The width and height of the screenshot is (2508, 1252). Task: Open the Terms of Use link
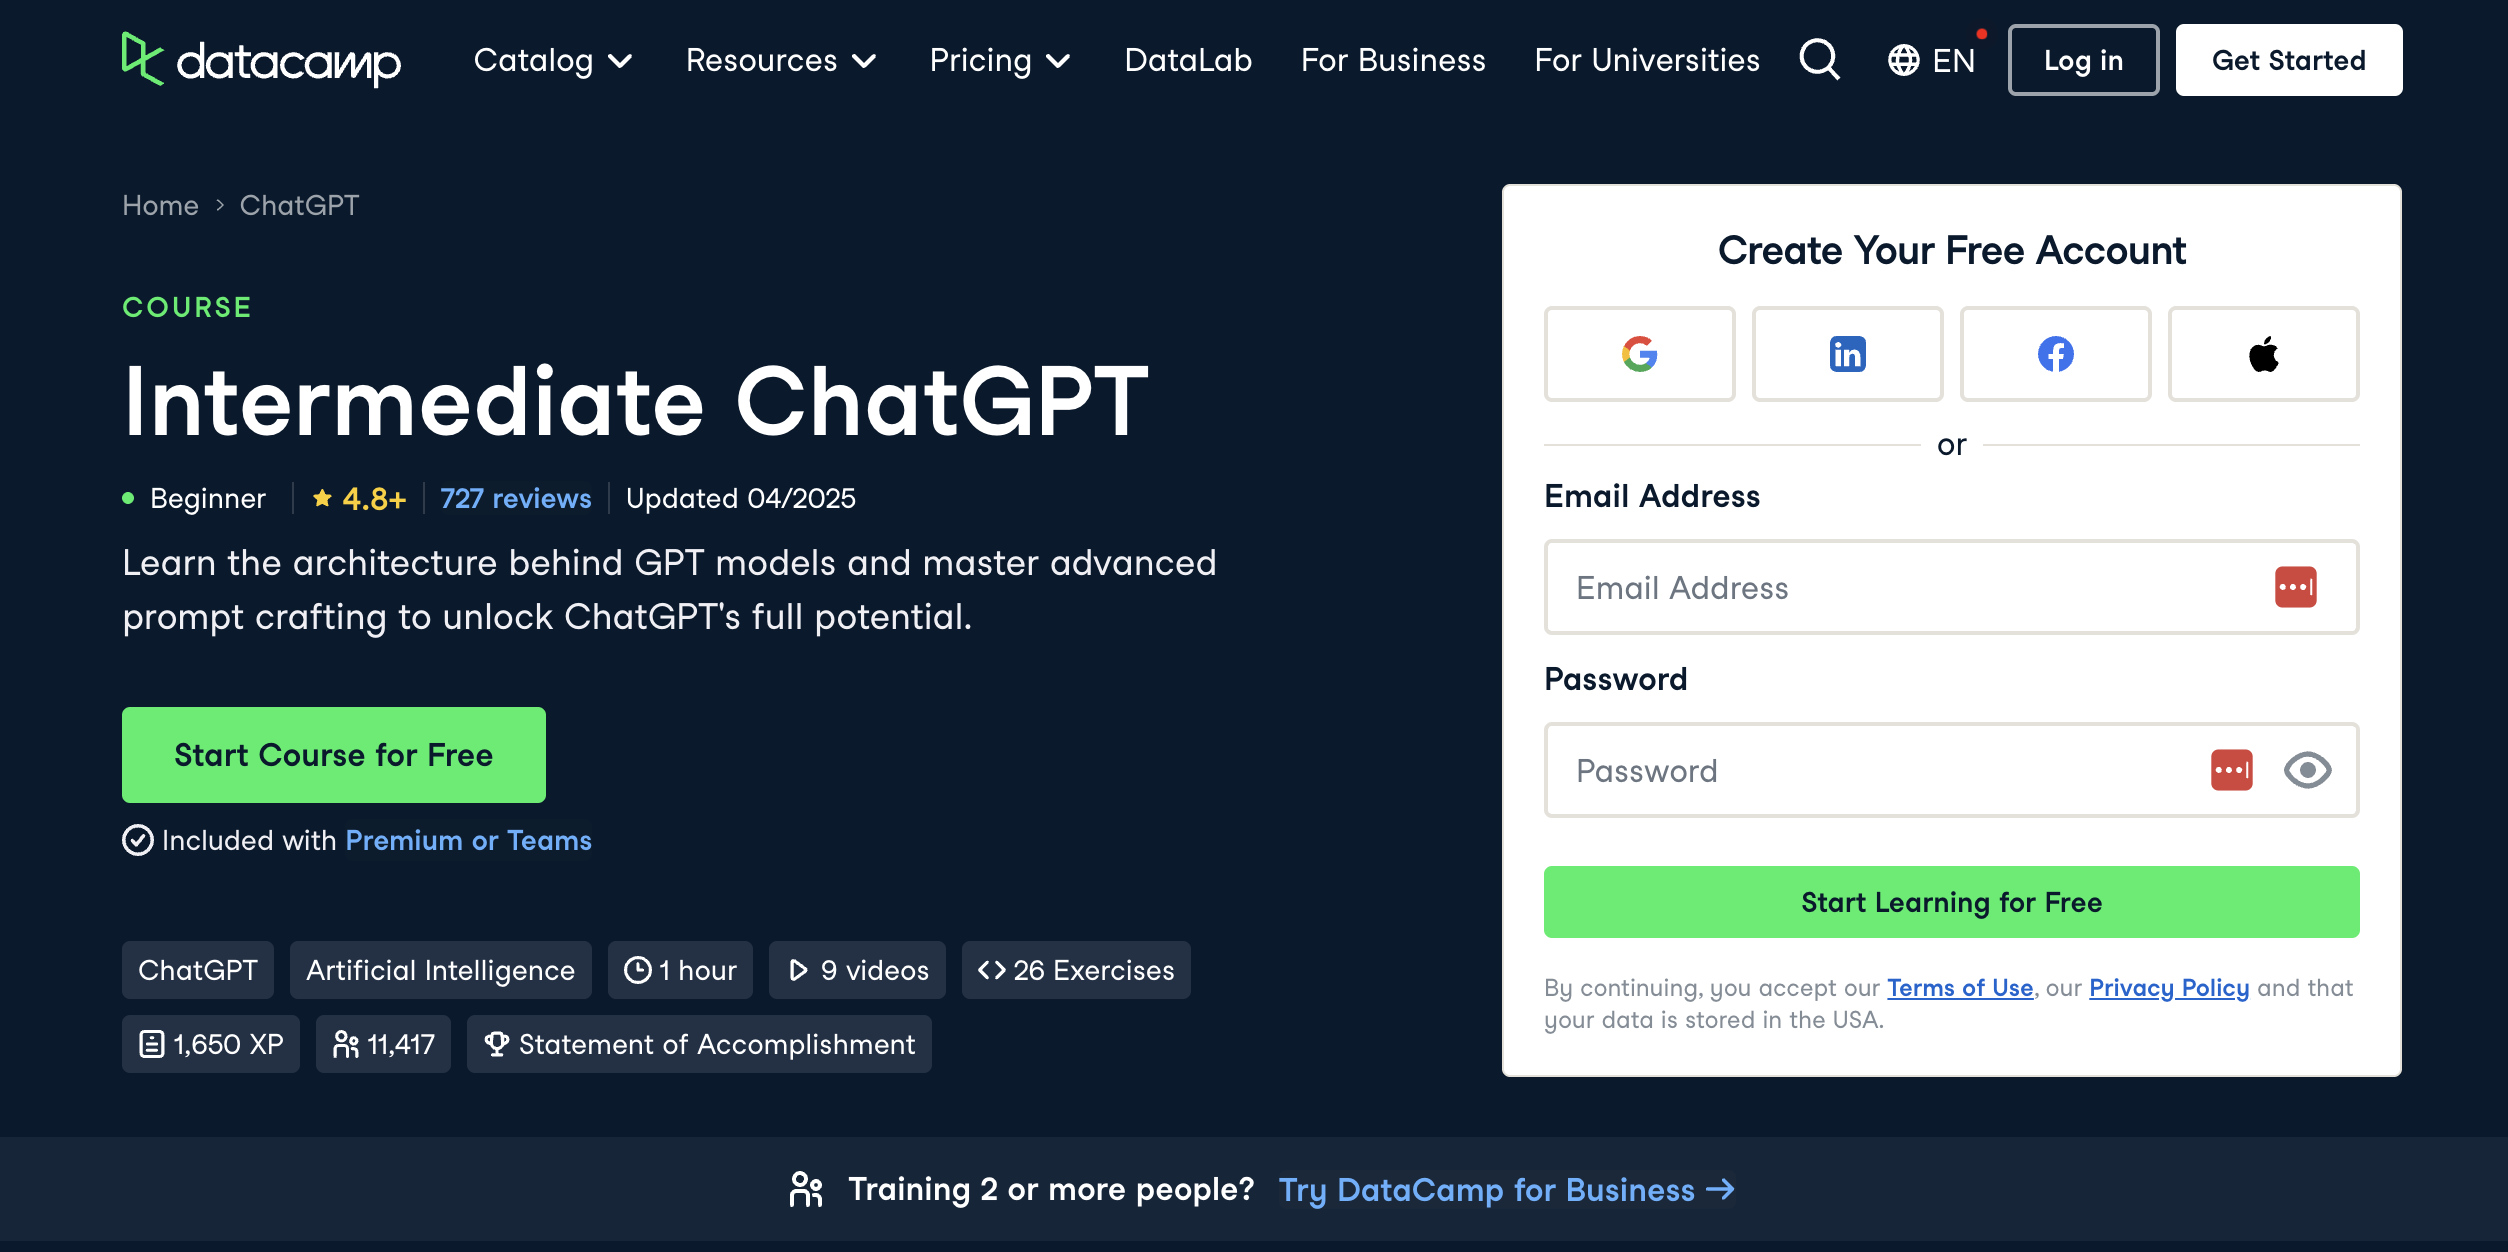tap(1960, 987)
